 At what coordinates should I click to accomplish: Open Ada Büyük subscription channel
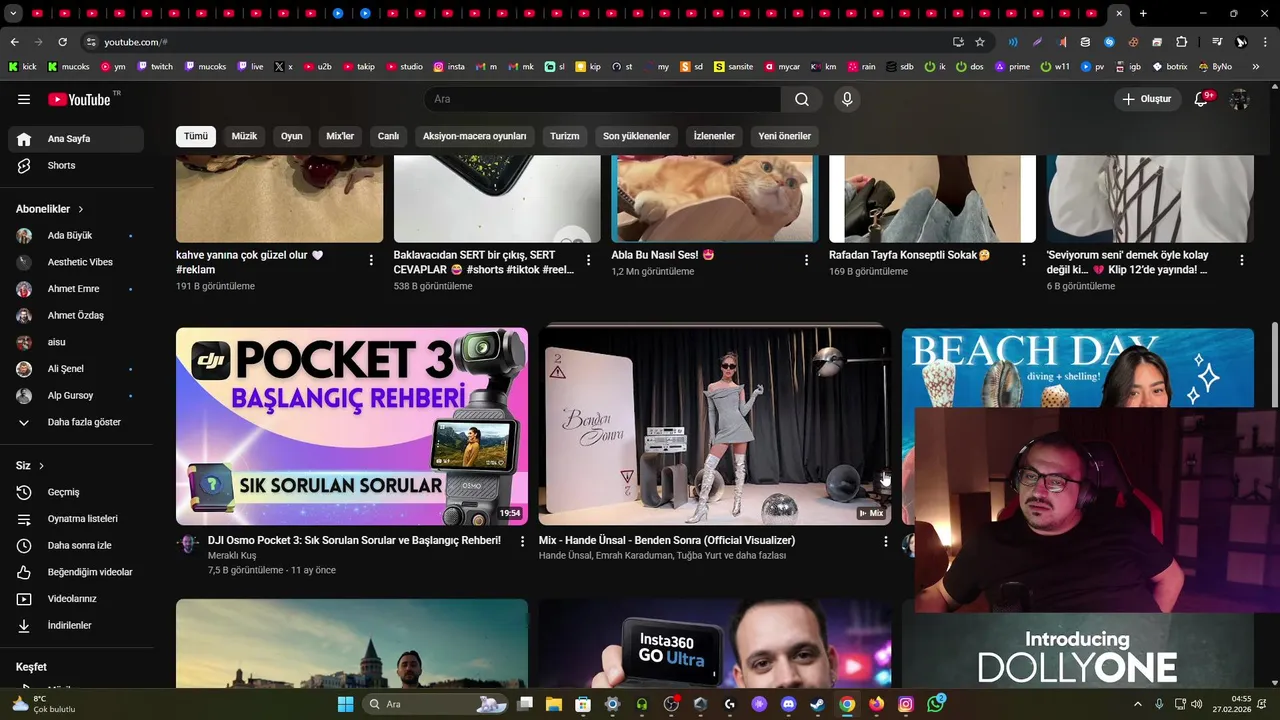coord(76,236)
